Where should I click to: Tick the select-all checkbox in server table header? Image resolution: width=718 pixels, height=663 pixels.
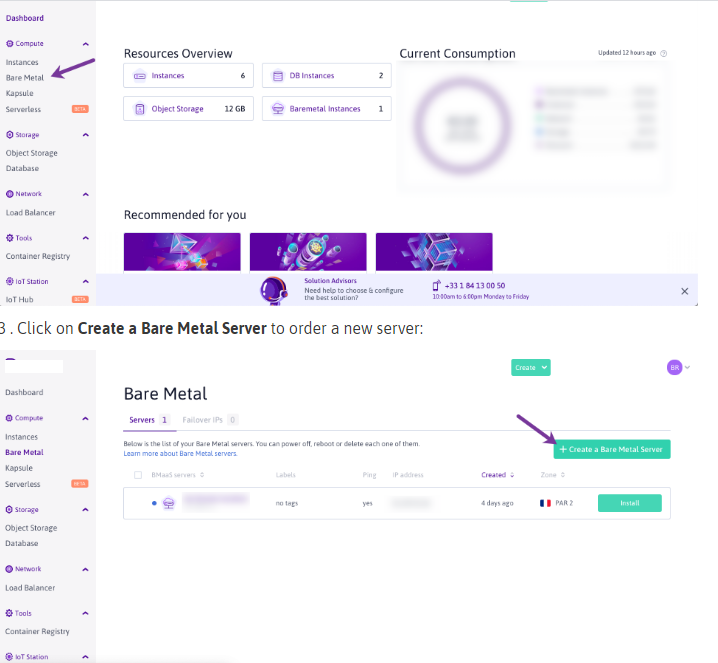[138, 475]
